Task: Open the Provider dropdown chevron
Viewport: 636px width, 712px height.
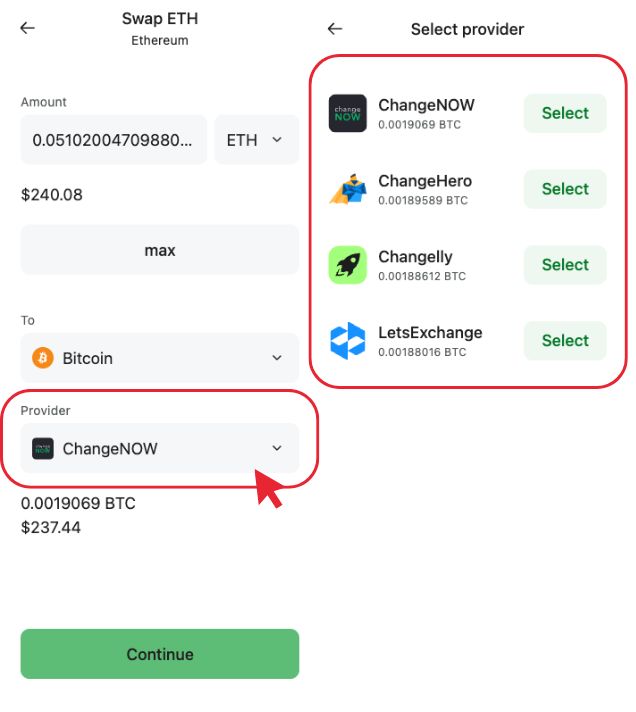Action: (x=277, y=449)
